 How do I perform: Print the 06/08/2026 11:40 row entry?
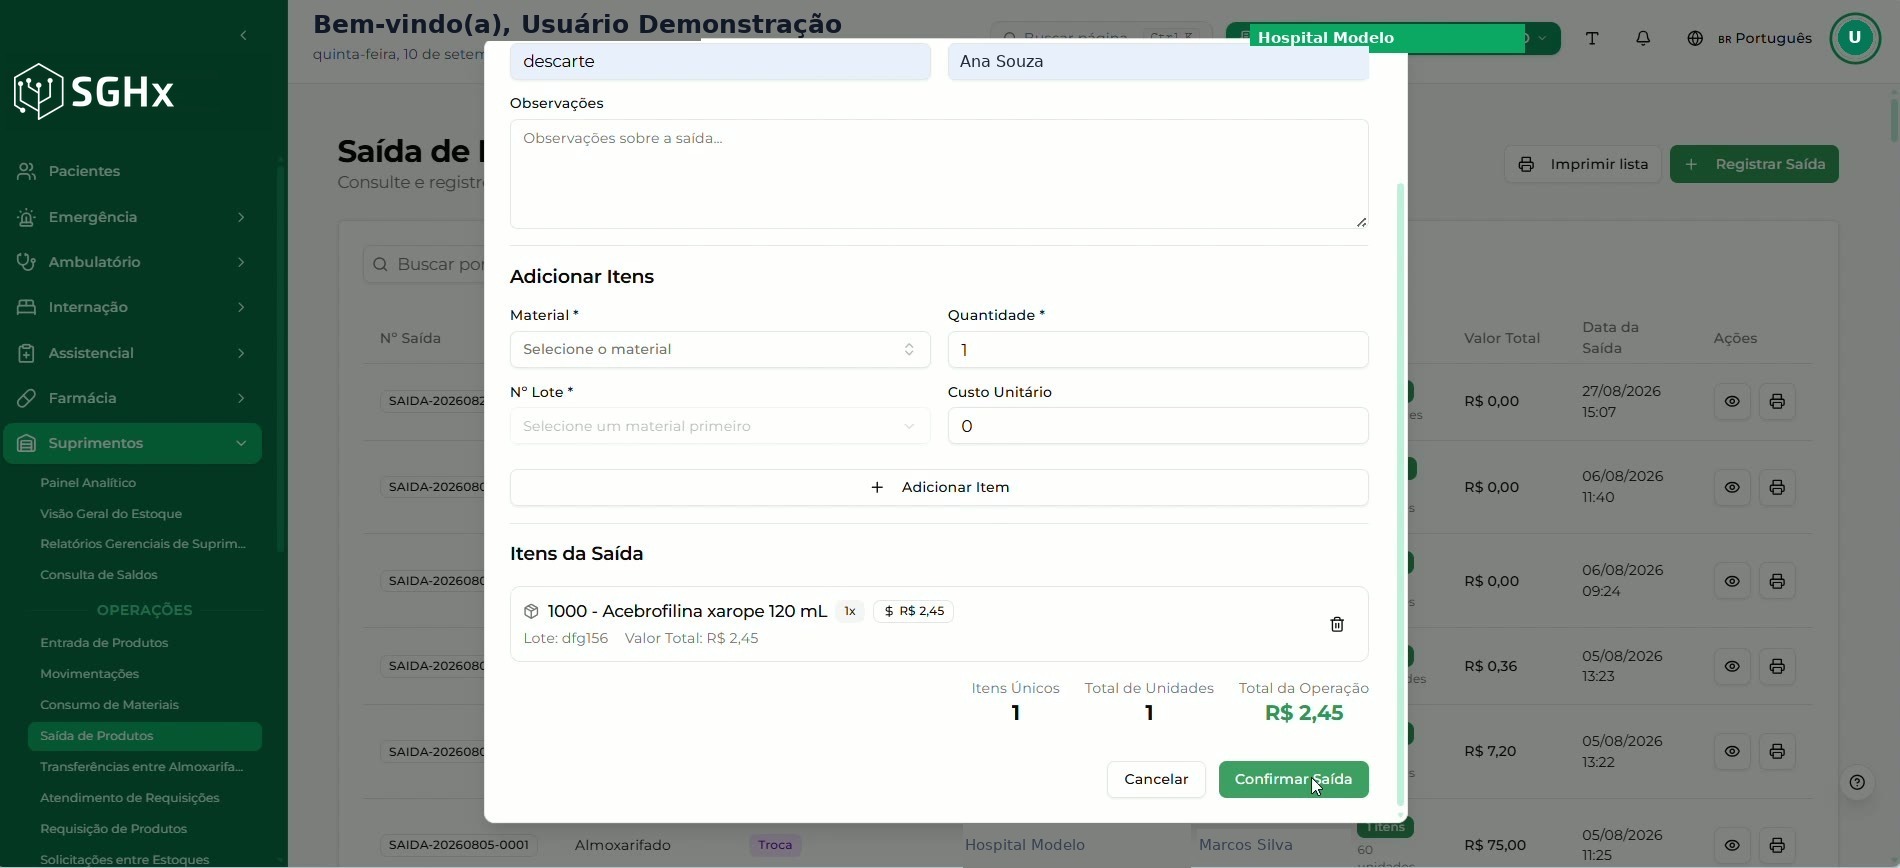1777,487
